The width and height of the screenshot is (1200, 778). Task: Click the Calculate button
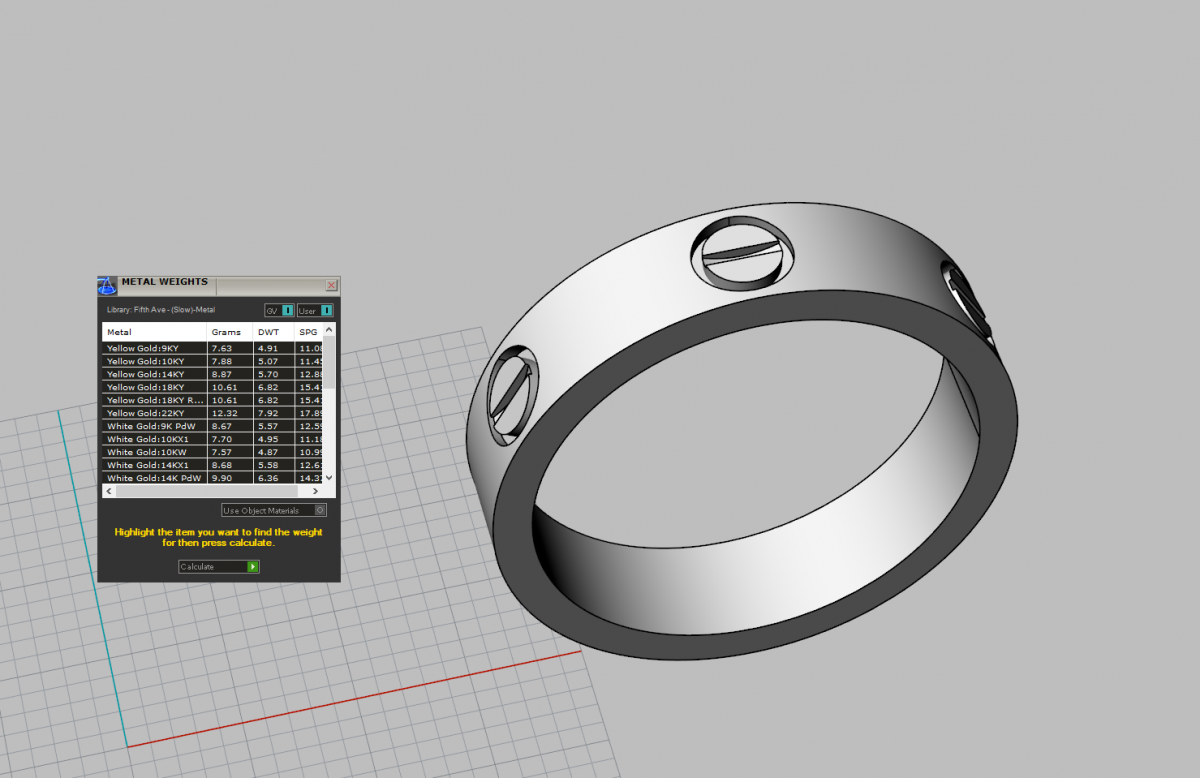pos(219,567)
